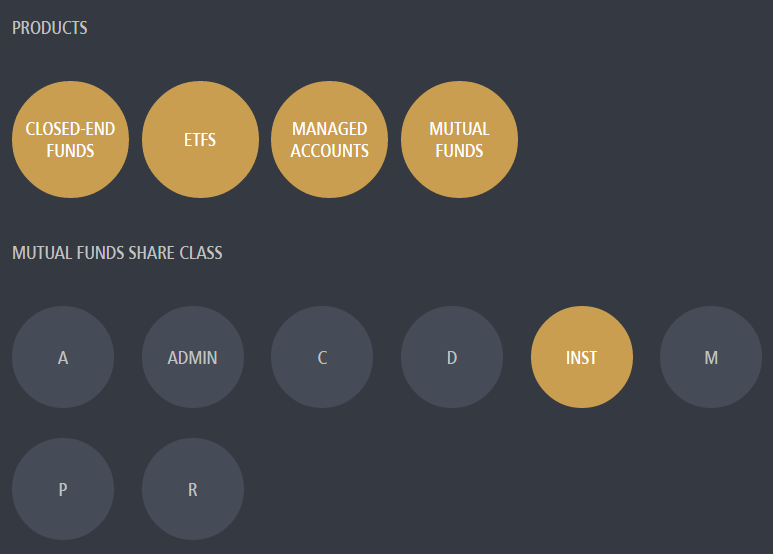Click the Mutual Funds Share Class heading

point(117,253)
